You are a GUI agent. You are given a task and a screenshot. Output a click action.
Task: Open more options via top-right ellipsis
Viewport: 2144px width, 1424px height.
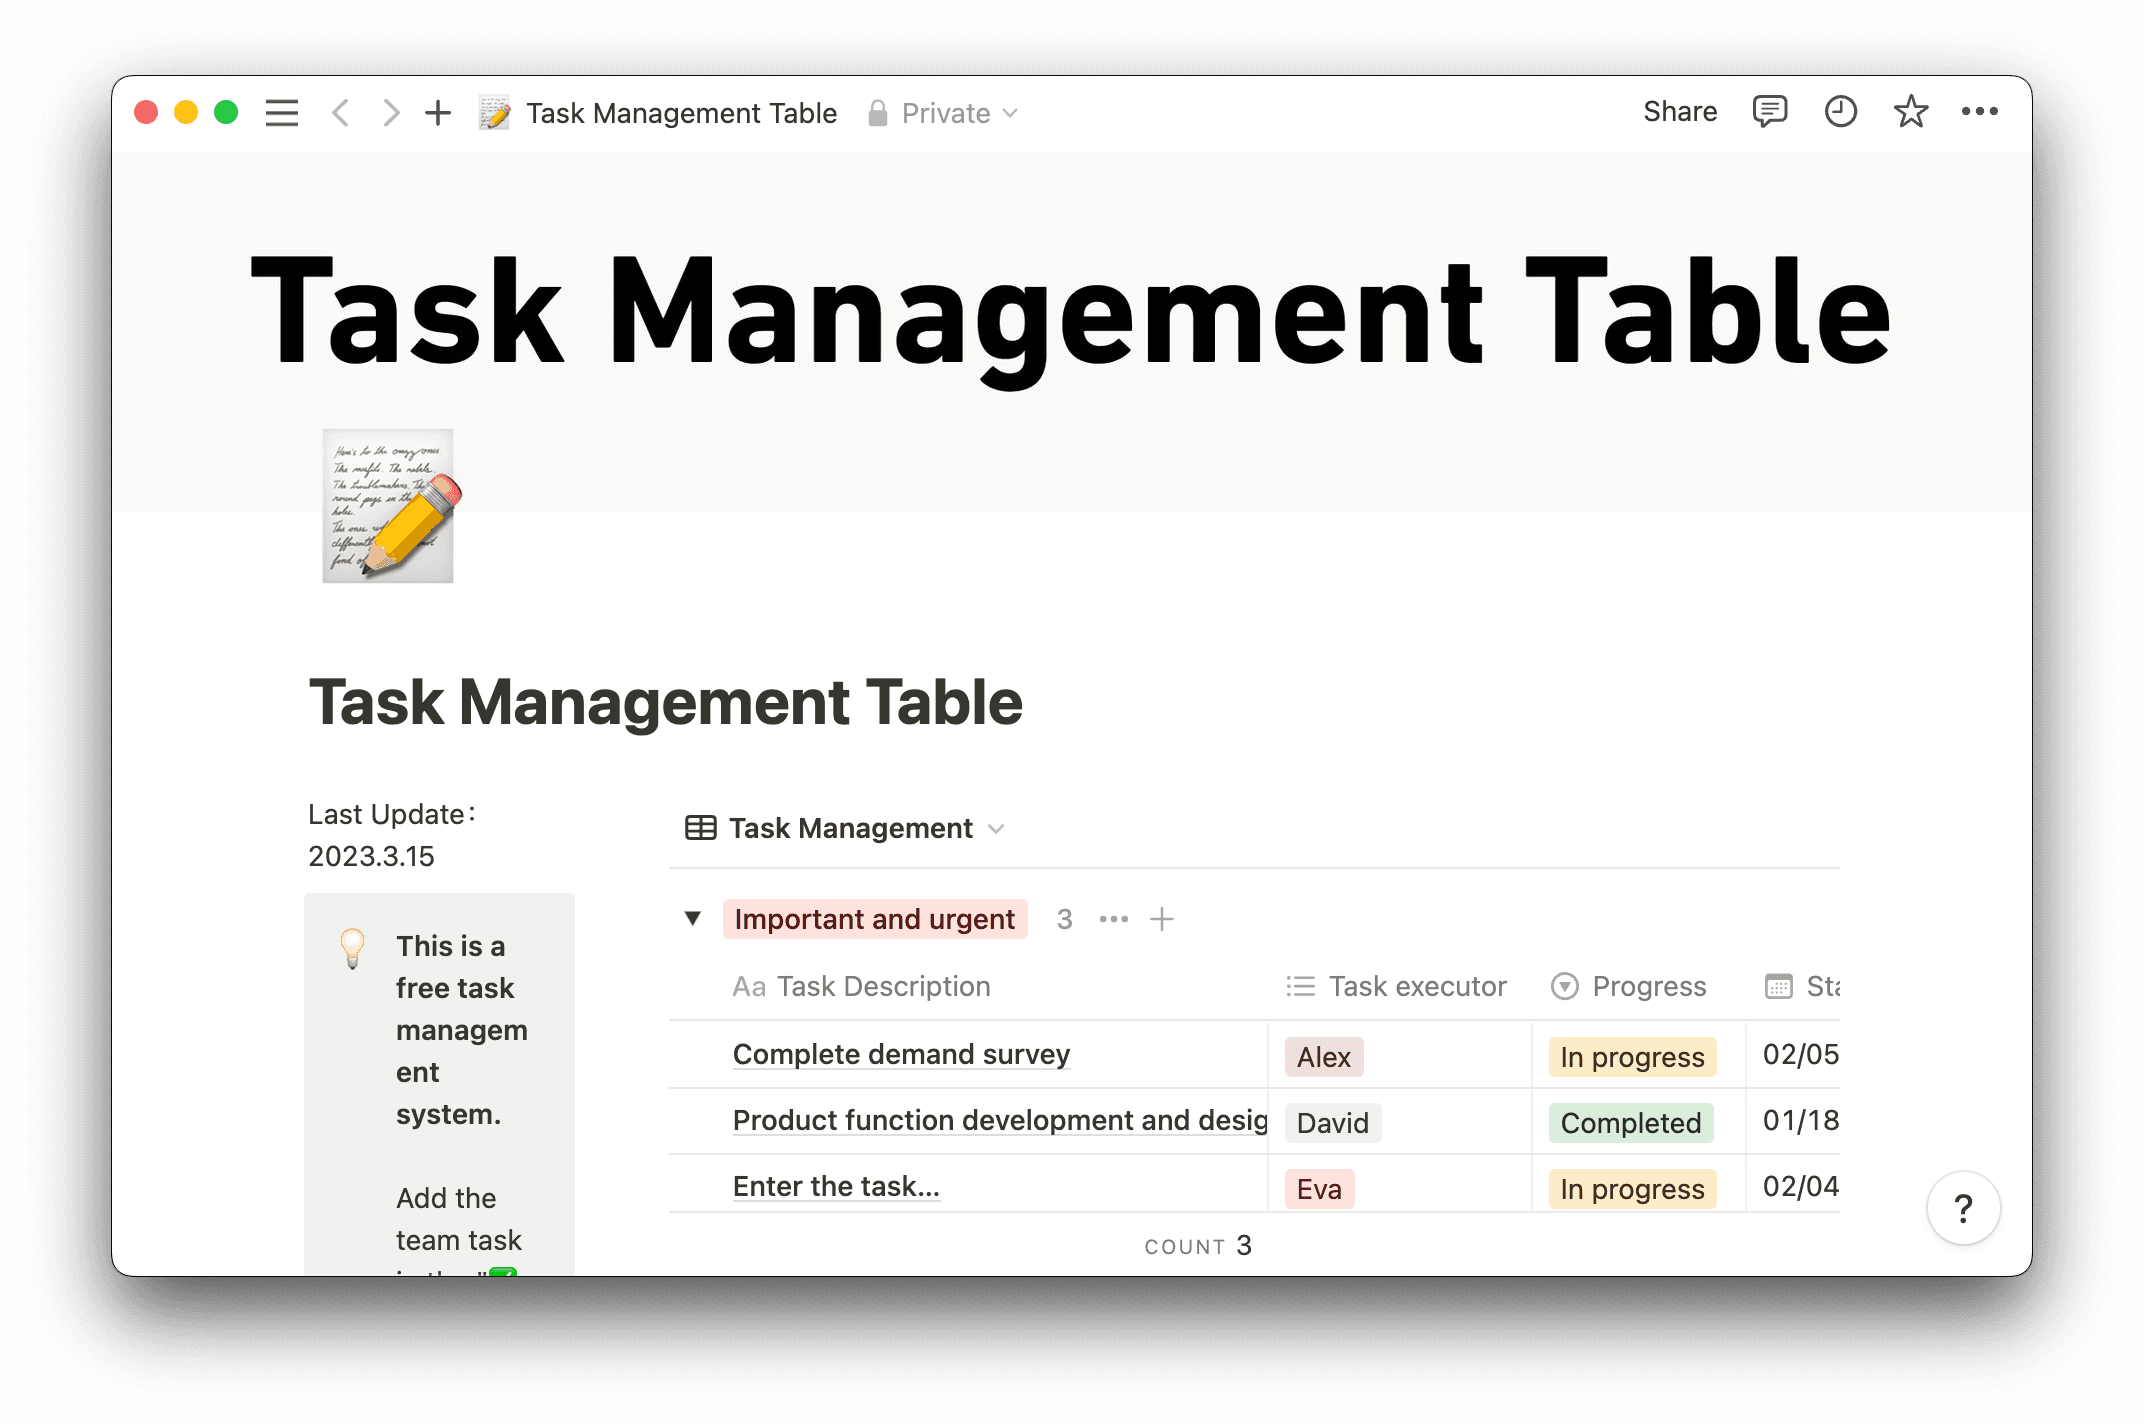tap(1980, 111)
